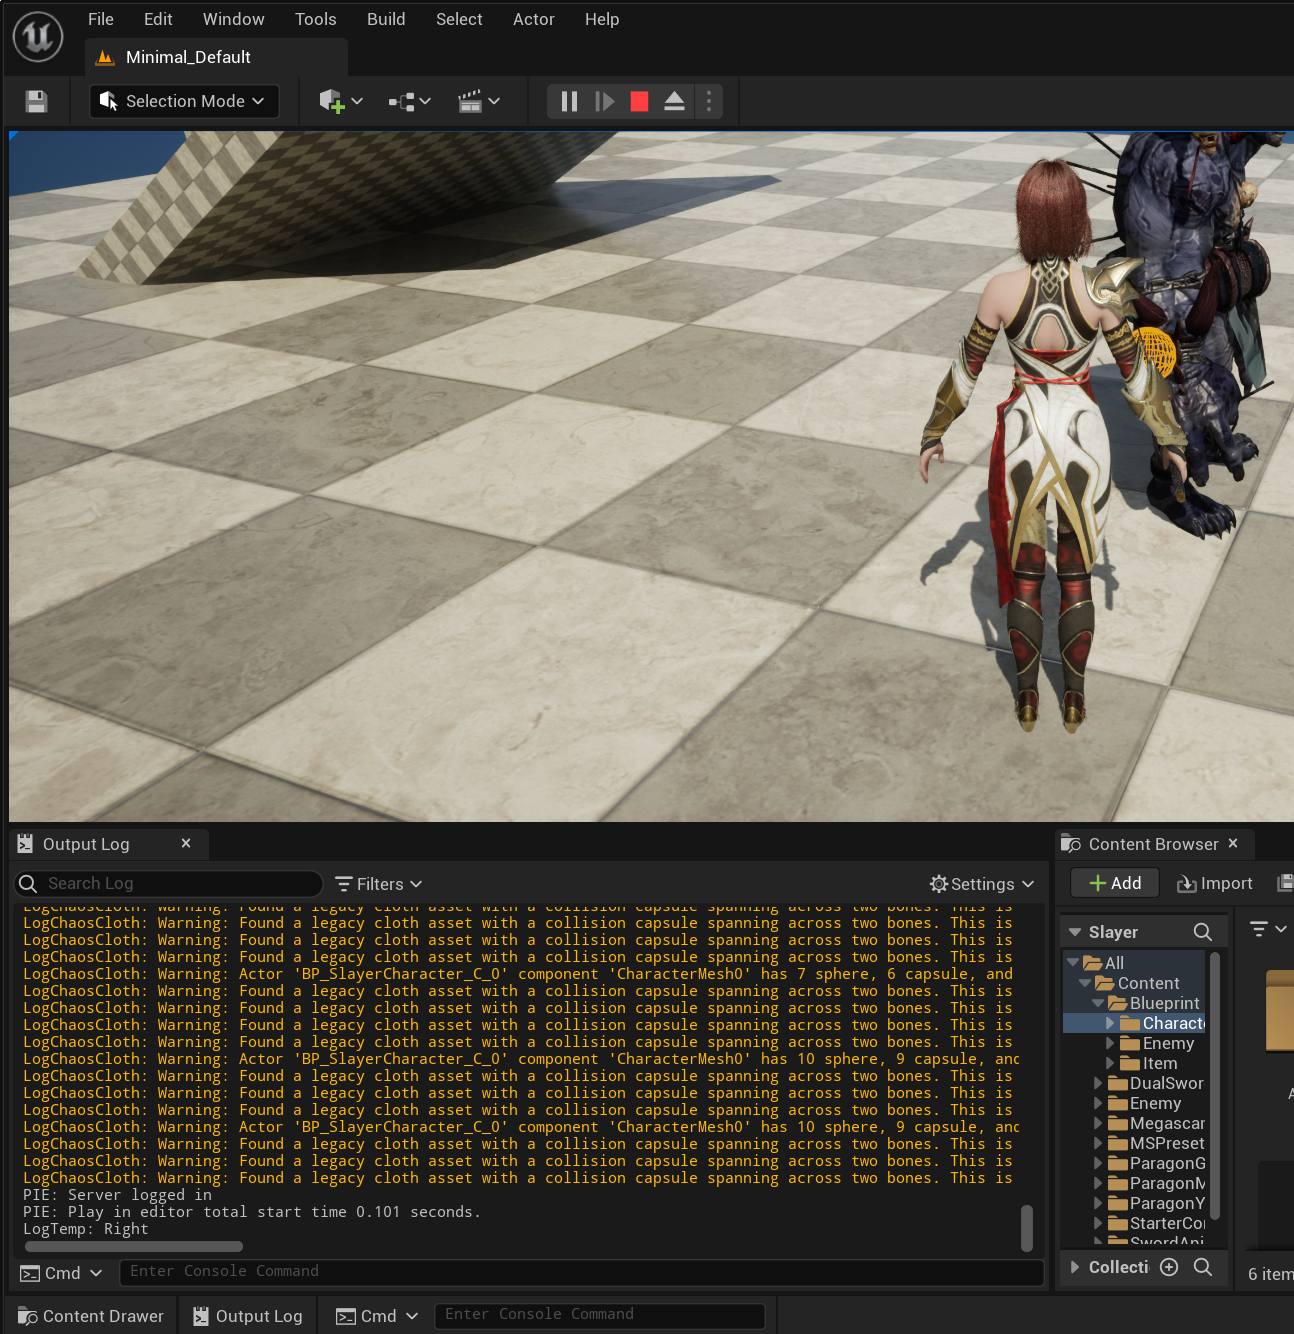The width and height of the screenshot is (1294, 1334).
Task: Close the Output Log panel tab
Action: 186,843
